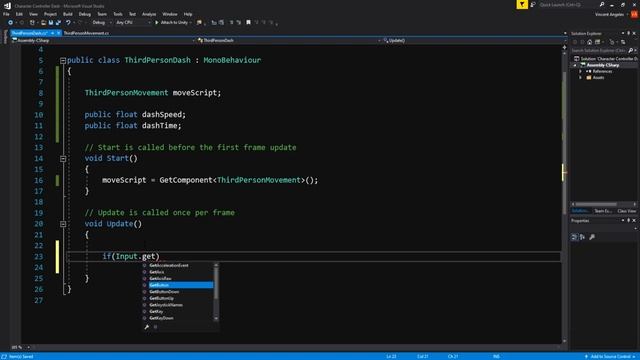Click the feedback person icon near Quick Launch
Image resolution: width=640 pixels, height=360 pixels.
533,4
